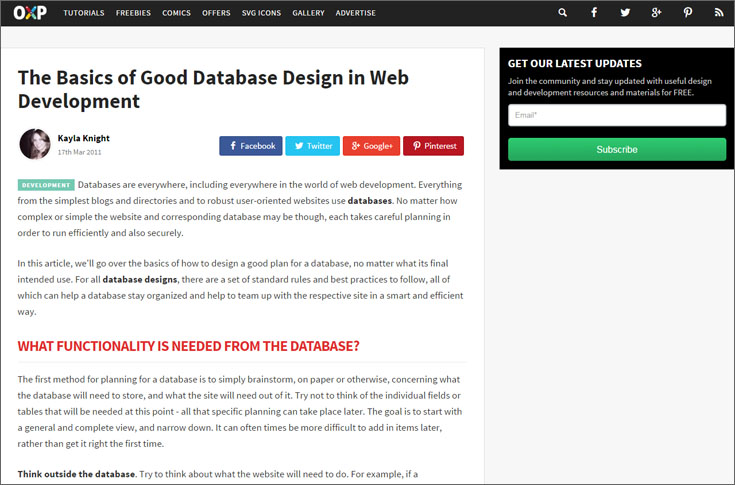
Task: Click bold 'database designs' text
Action: coord(140,279)
